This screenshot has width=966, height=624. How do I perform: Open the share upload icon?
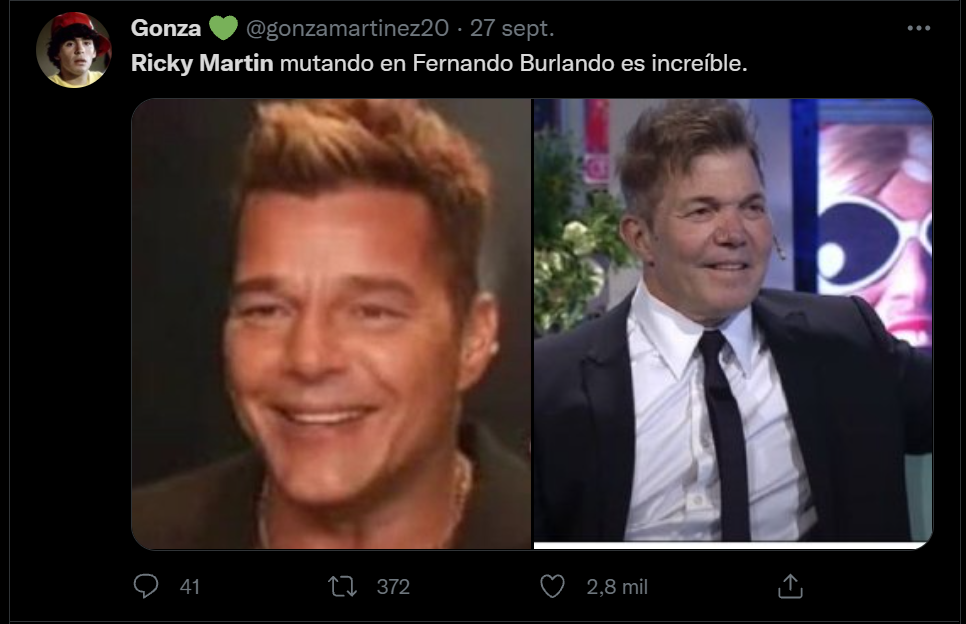(x=790, y=586)
